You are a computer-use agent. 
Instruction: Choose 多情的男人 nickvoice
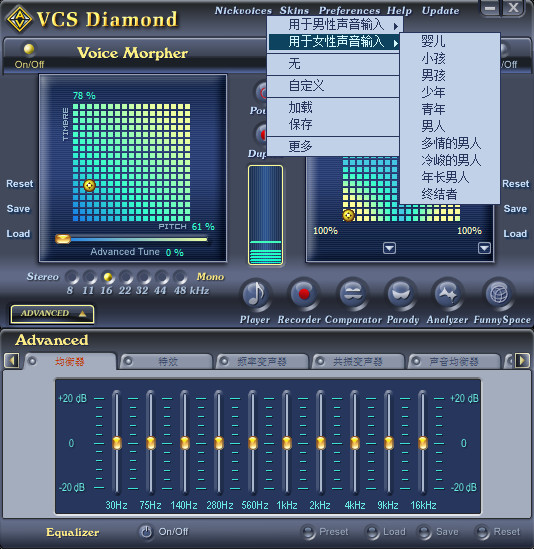click(x=451, y=143)
